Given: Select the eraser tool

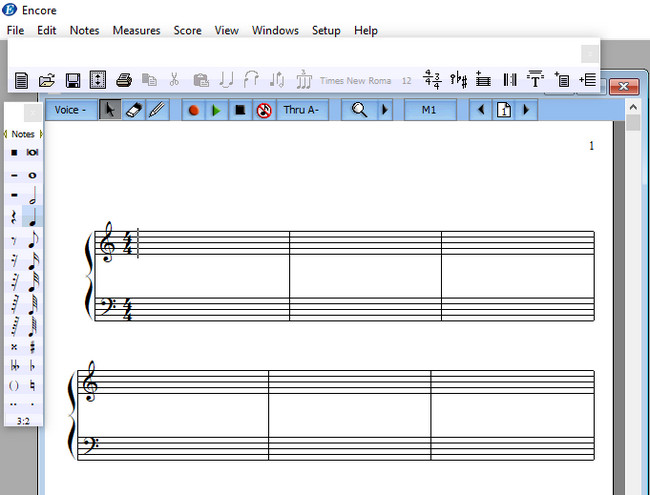Looking at the screenshot, I should pyautogui.click(x=134, y=110).
